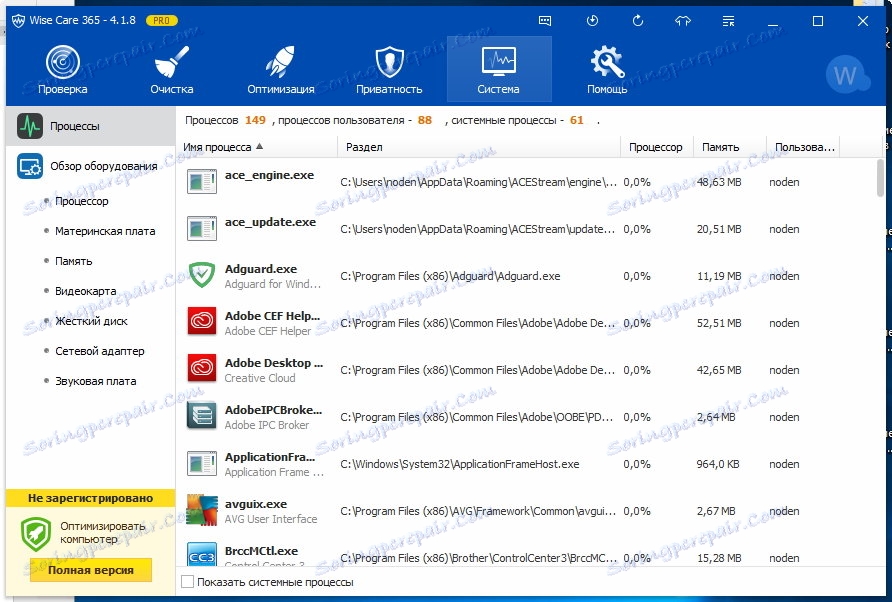Click the Creative Cloud description text
Viewport: 892px width, 602px height.
click(x=260, y=378)
